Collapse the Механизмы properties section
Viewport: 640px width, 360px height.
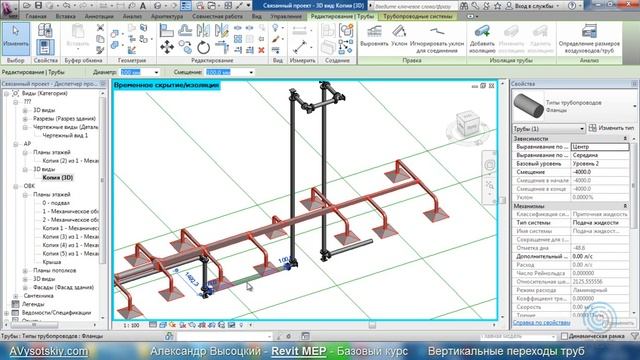625,206
